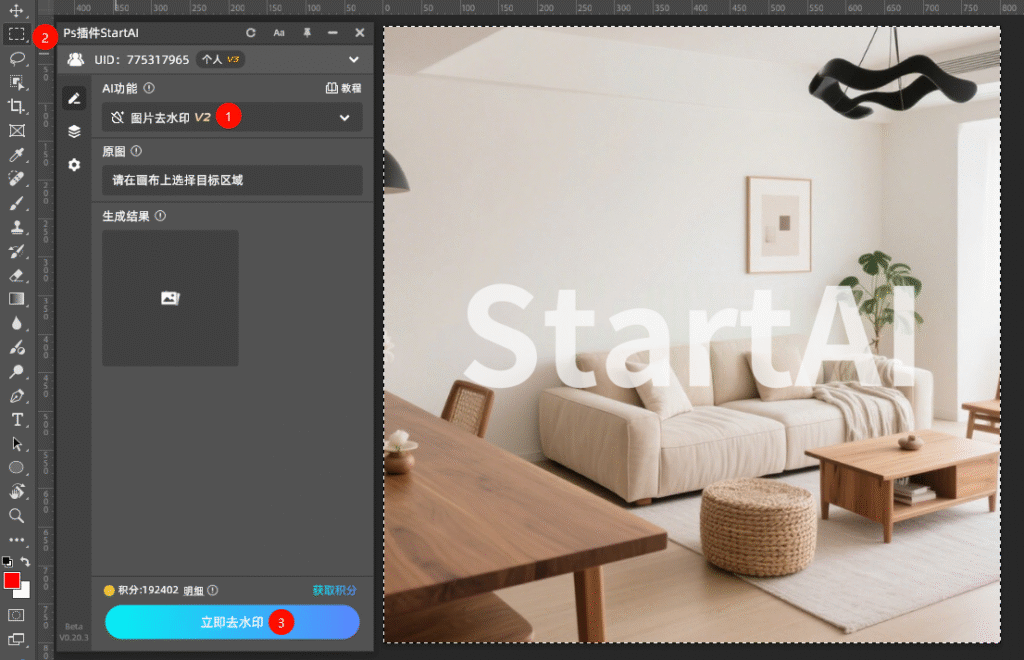
Task: Select the Zoom tool in toolbar
Action: pos(17,515)
